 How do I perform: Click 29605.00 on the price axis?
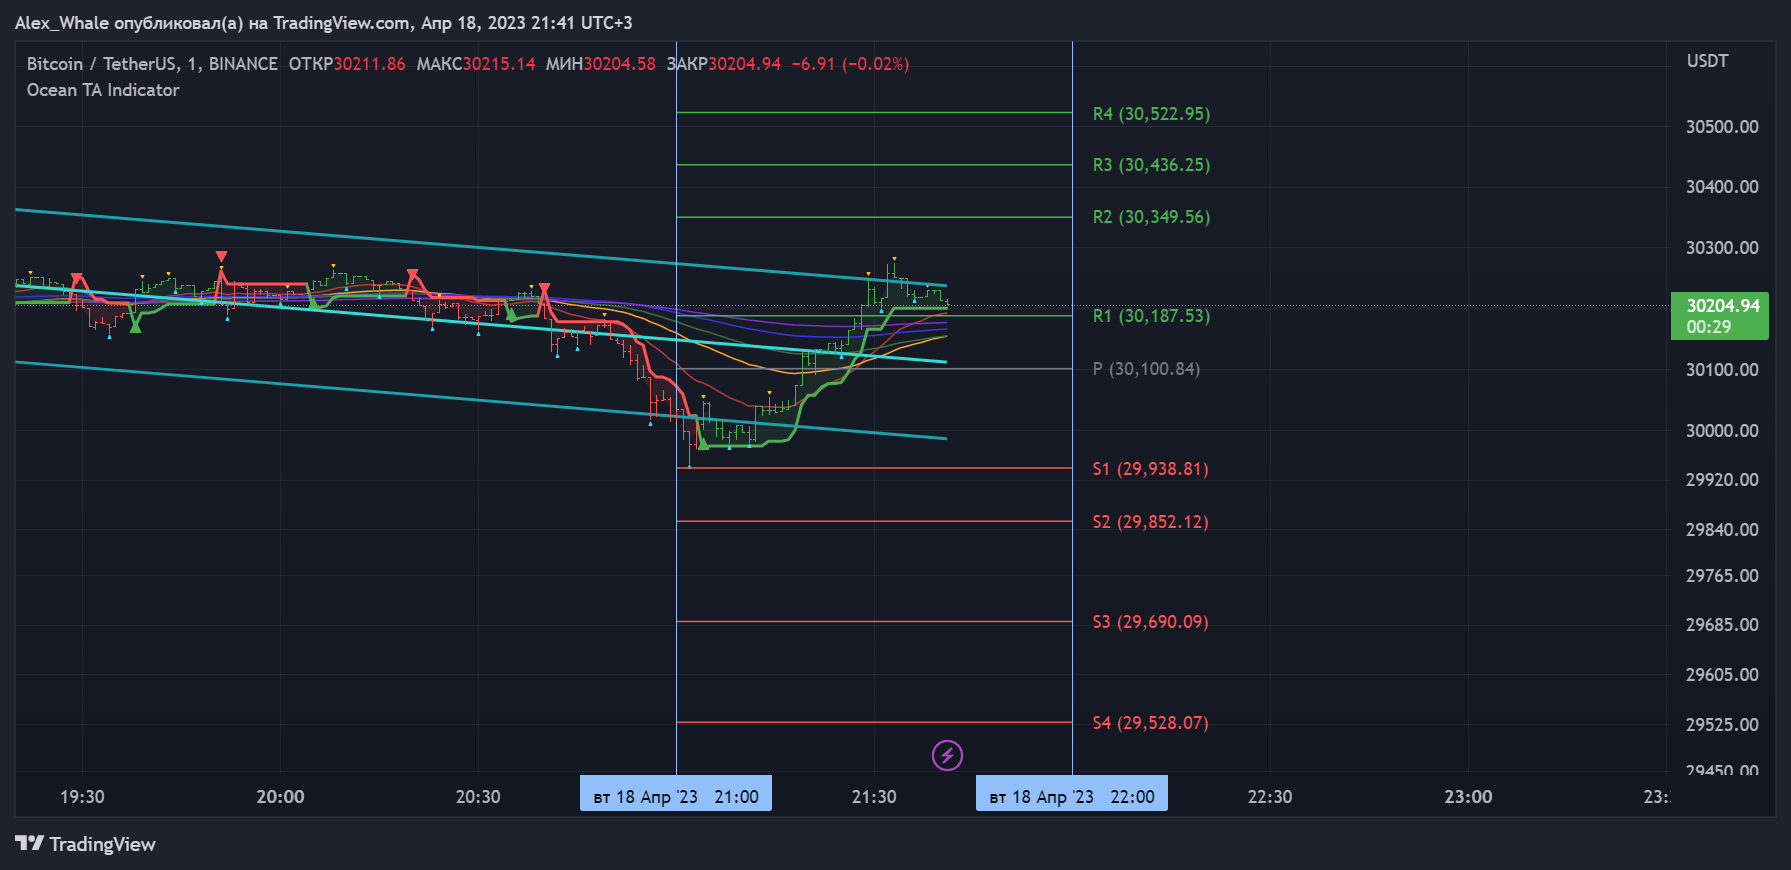[x=1722, y=675]
